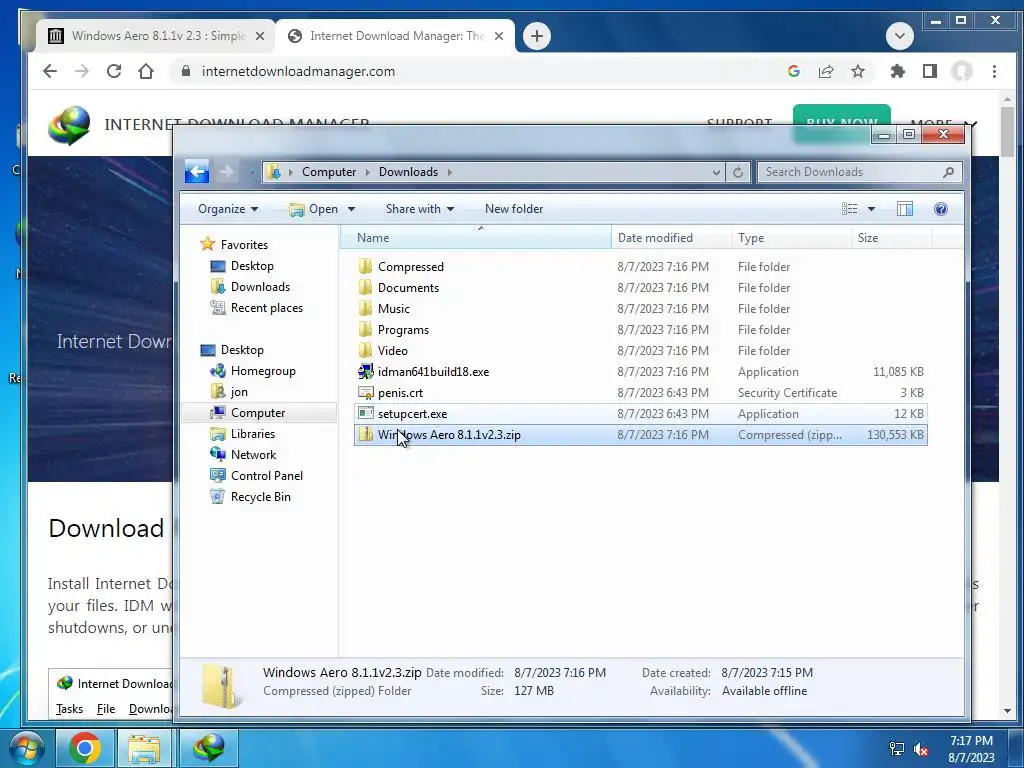Open the Compressed folder icon

pyautogui.click(x=366, y=266)
